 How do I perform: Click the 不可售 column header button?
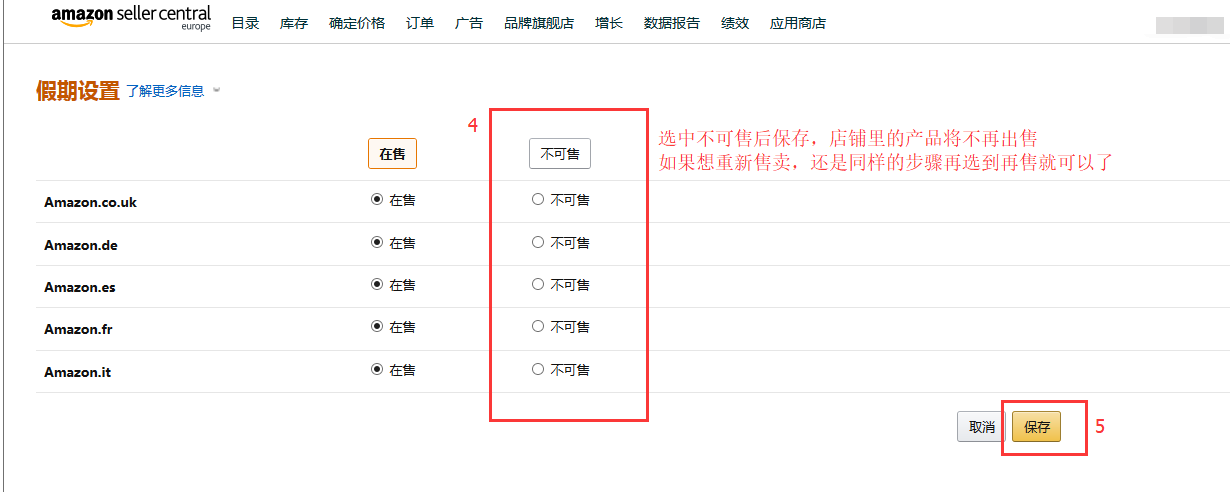point(560,154)
